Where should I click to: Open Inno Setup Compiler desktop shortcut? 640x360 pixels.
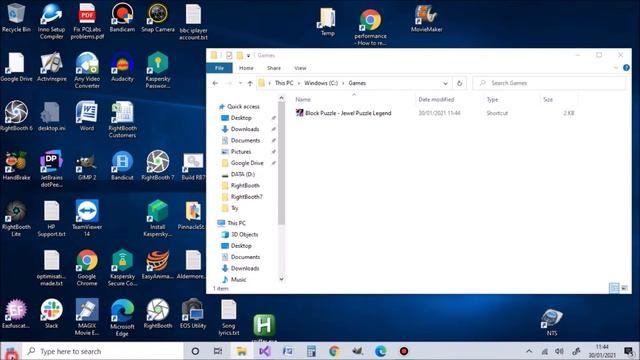(x=51, y=21)
